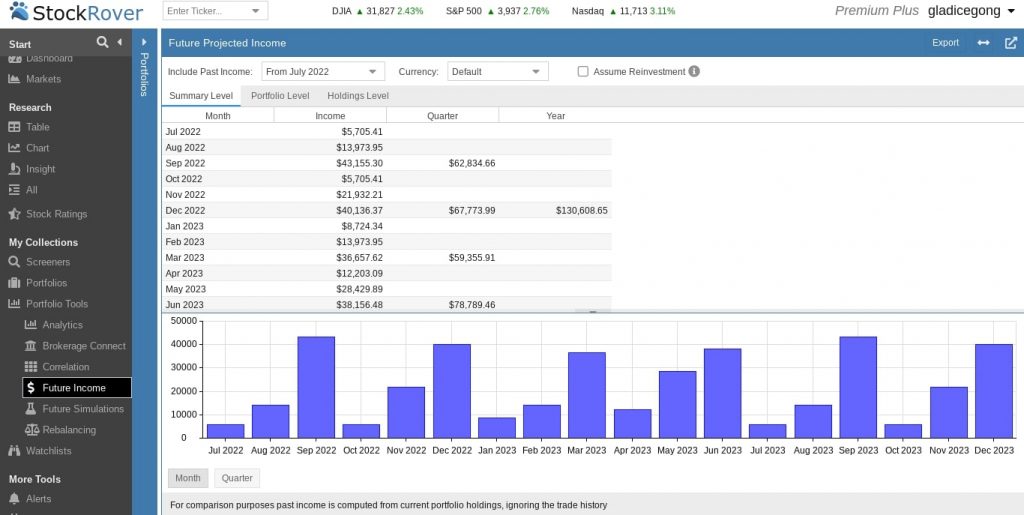Open Future Simulations flask tool

point(82,409)
